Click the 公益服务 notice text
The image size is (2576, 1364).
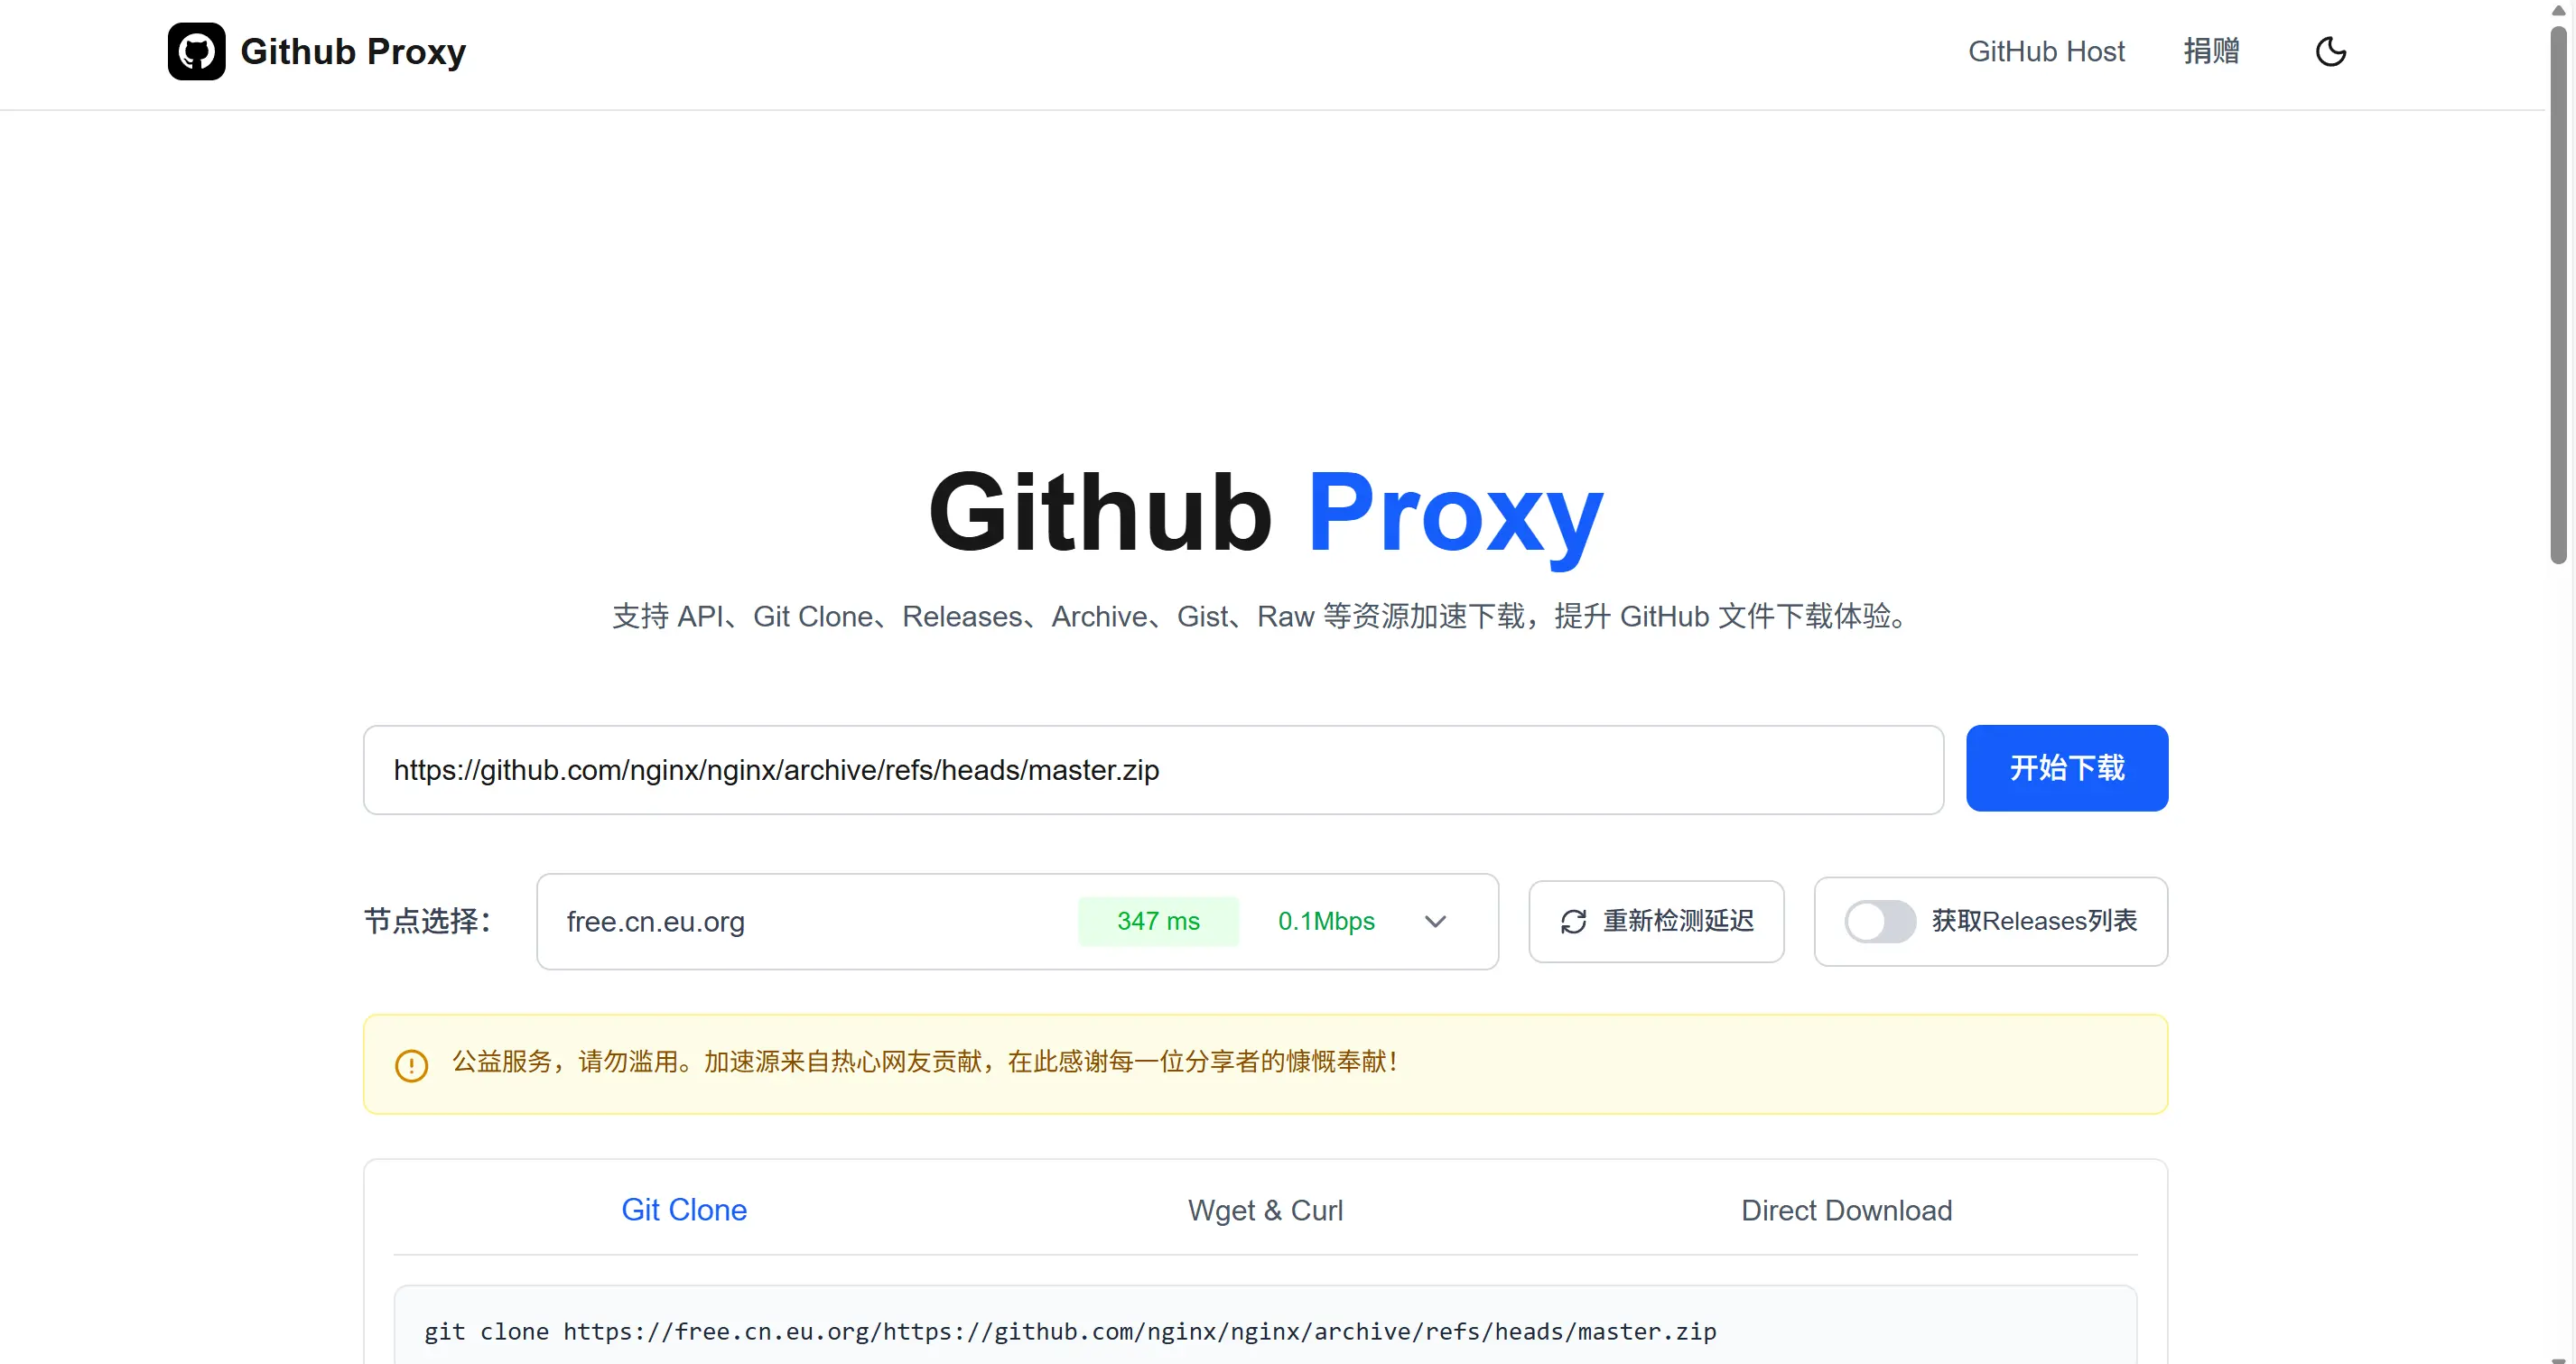pyautogui.click(x=925, y=1061)
